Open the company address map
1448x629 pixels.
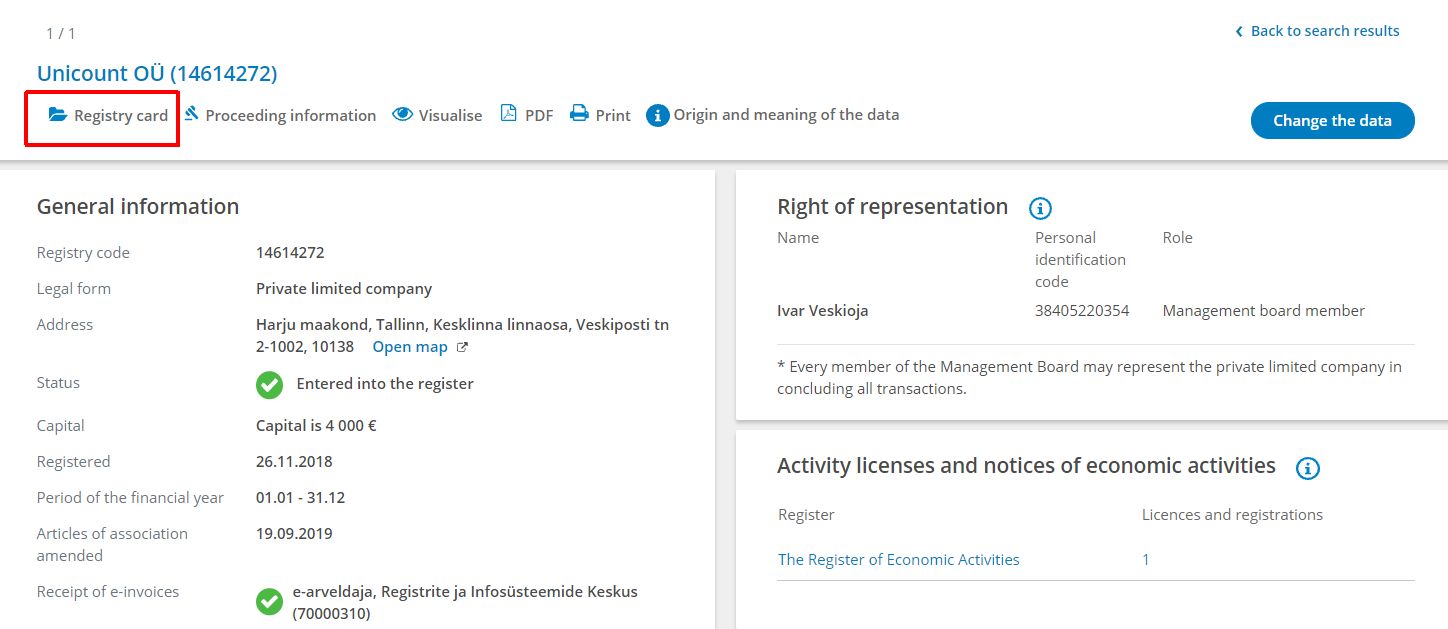pos(410,346)
